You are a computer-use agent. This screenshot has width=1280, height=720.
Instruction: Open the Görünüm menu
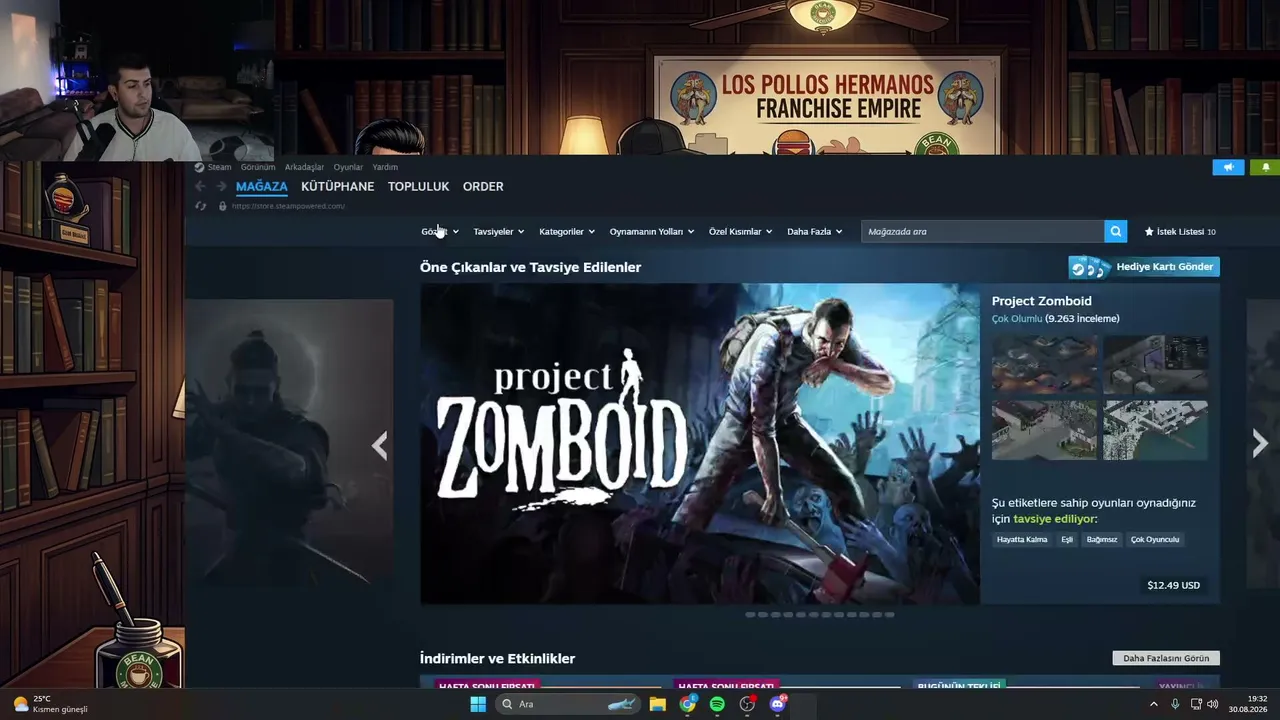[x=258, y=167]
